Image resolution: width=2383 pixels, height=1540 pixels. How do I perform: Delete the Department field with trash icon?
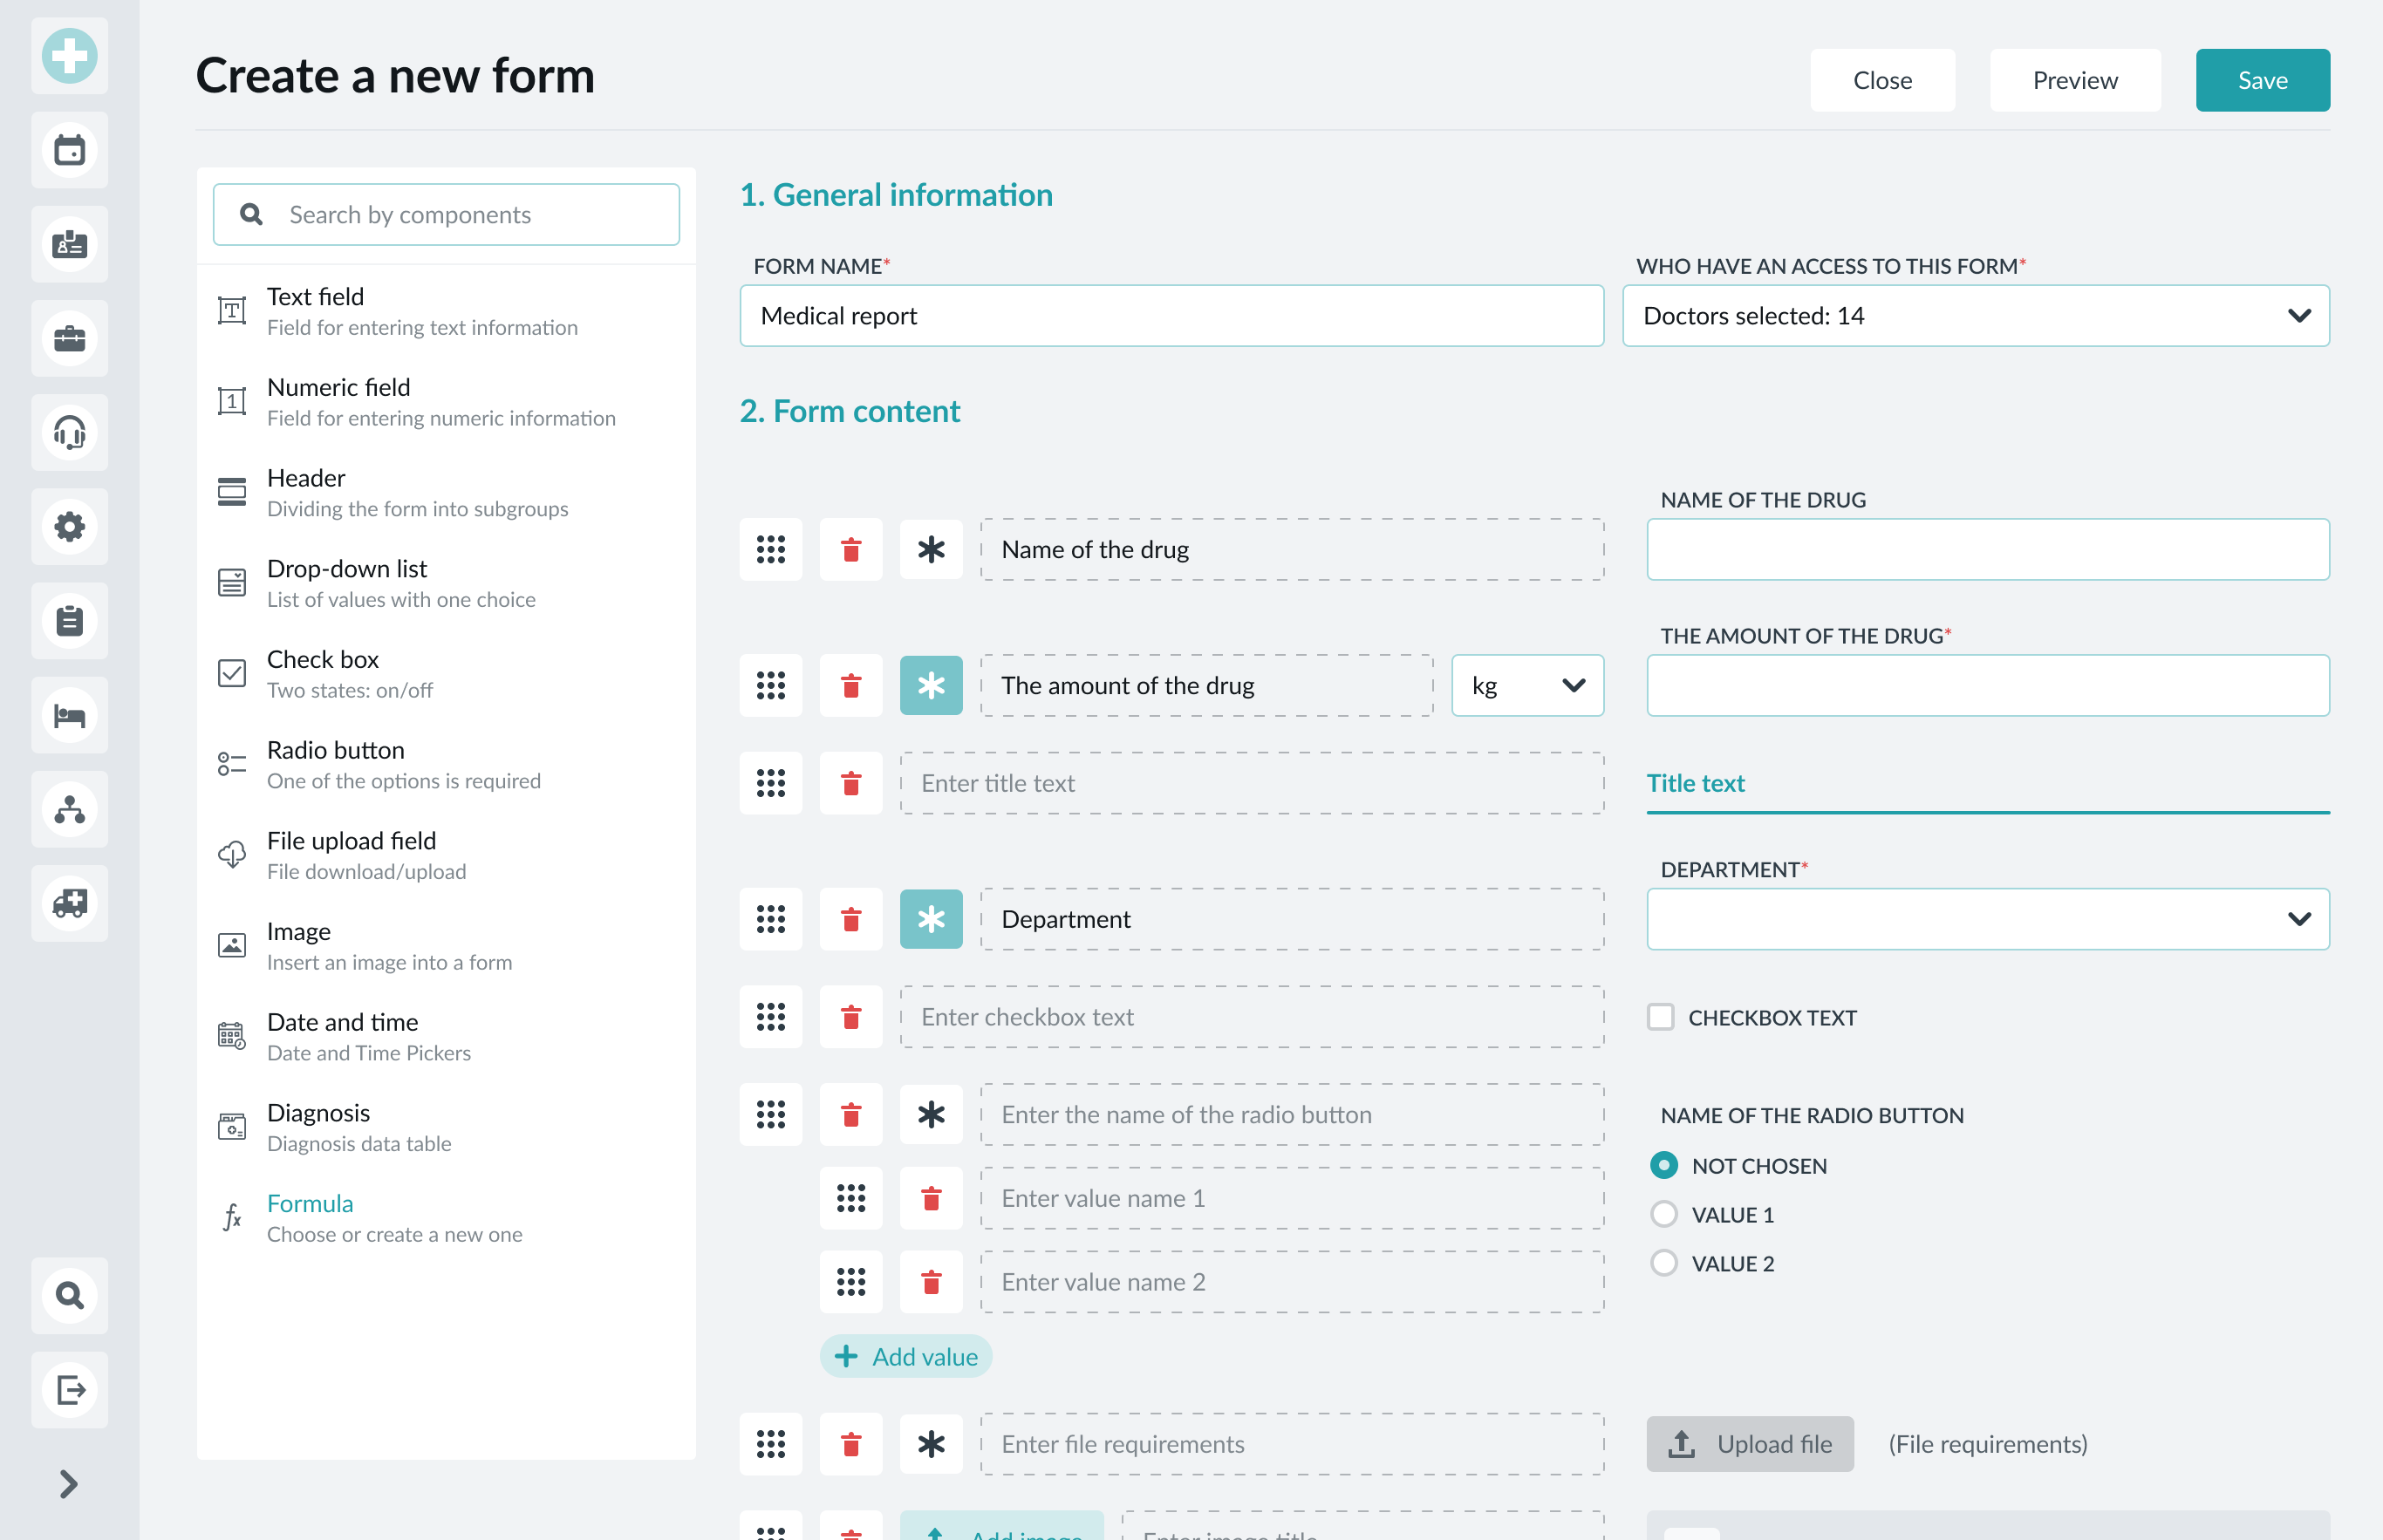pyautogui.click(x=850, y=919)
